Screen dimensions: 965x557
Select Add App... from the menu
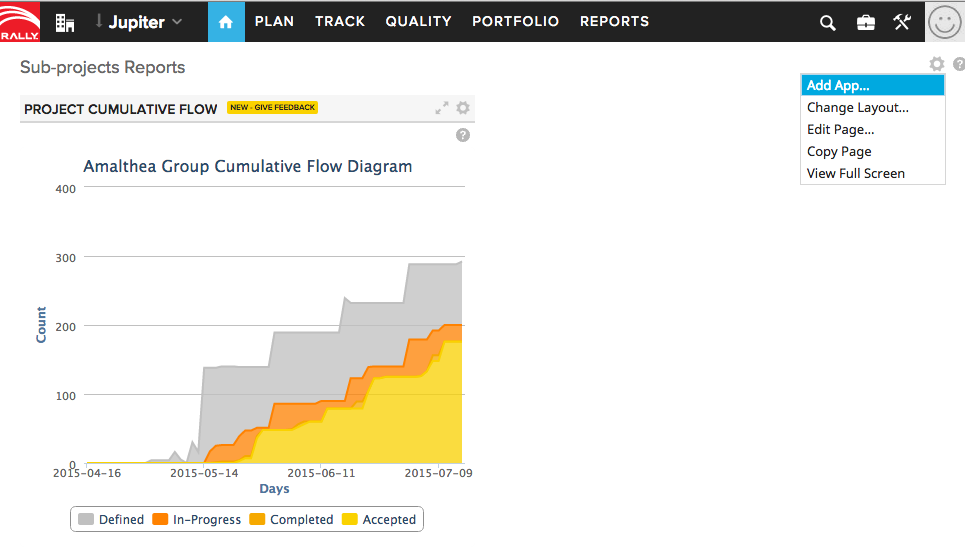838,86
